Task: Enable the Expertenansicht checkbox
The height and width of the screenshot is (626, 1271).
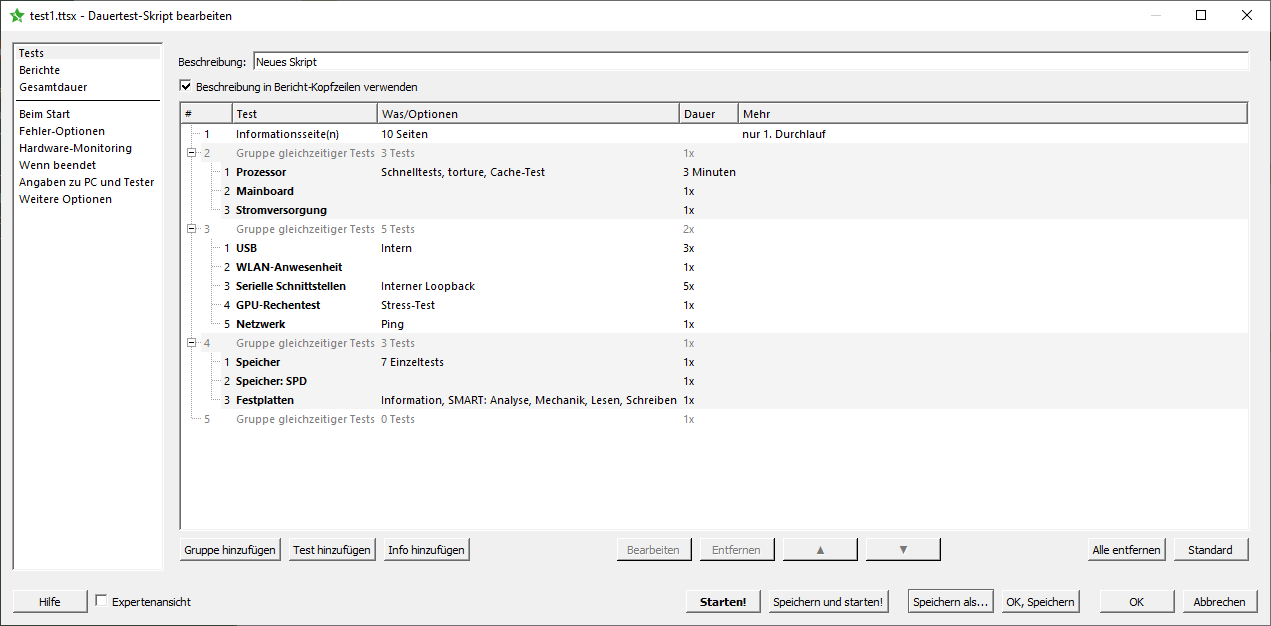Action: coord(101,601)
